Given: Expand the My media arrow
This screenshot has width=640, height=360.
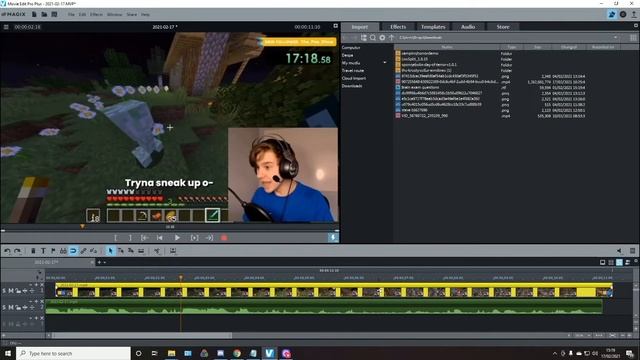Looking at the screenshot, I should [x=384, y=63].
